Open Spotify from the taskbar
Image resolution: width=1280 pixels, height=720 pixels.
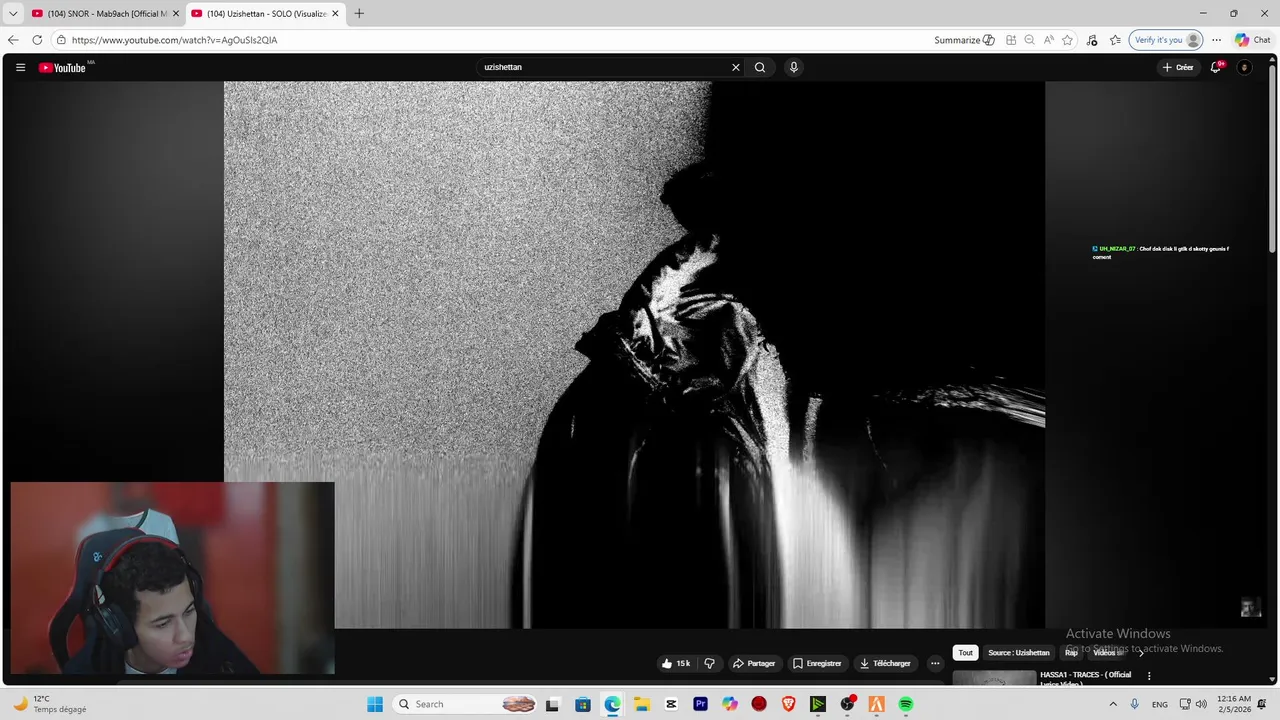pos(905,704)
